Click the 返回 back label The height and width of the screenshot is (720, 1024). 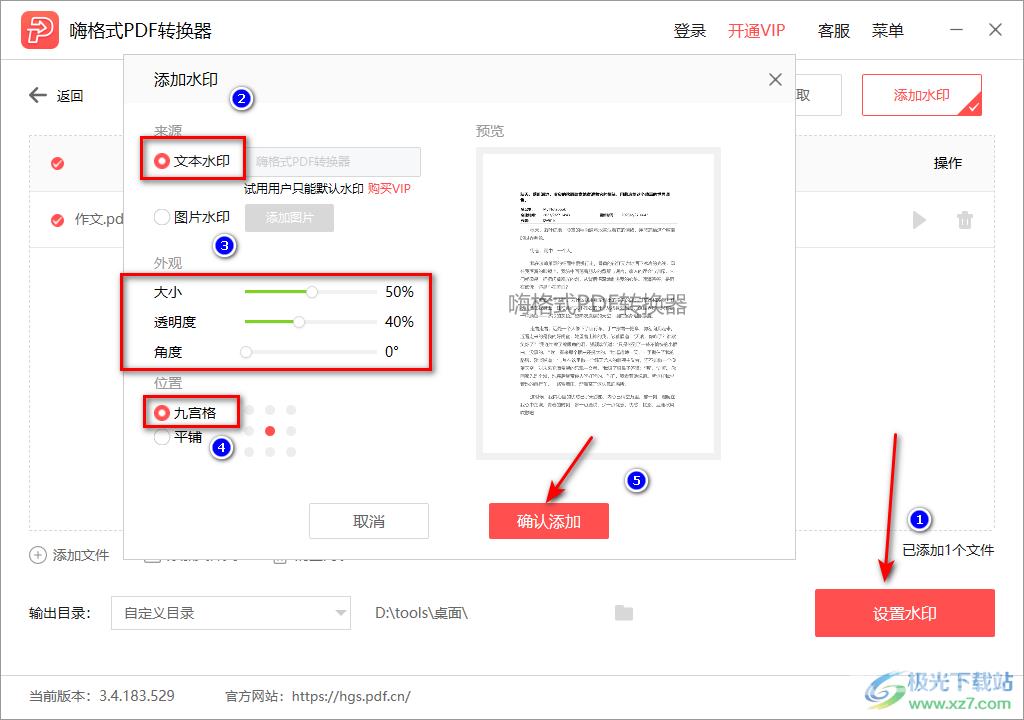click(x=70, y=96)
